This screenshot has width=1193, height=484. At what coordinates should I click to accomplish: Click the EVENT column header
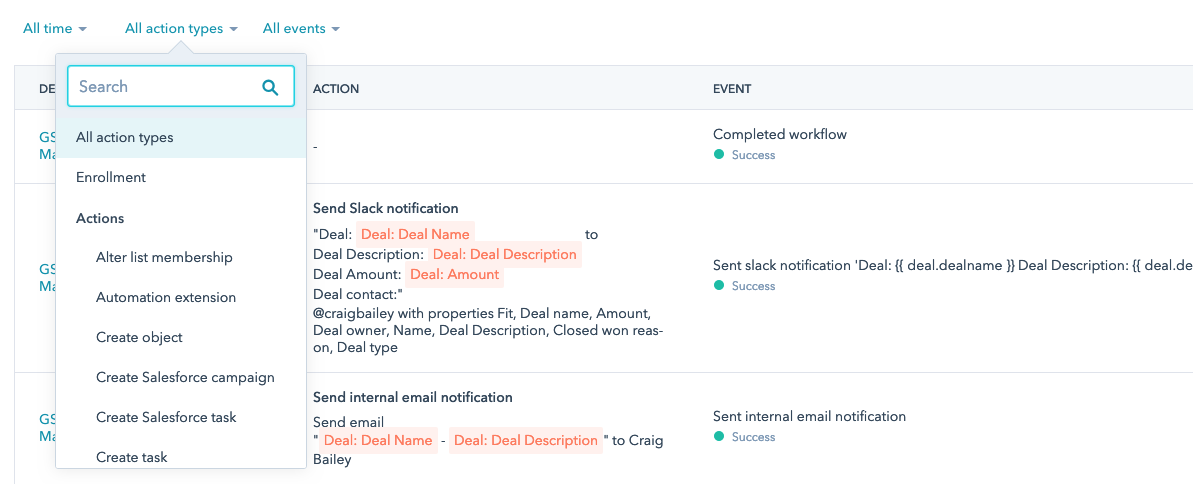(732, 89)
